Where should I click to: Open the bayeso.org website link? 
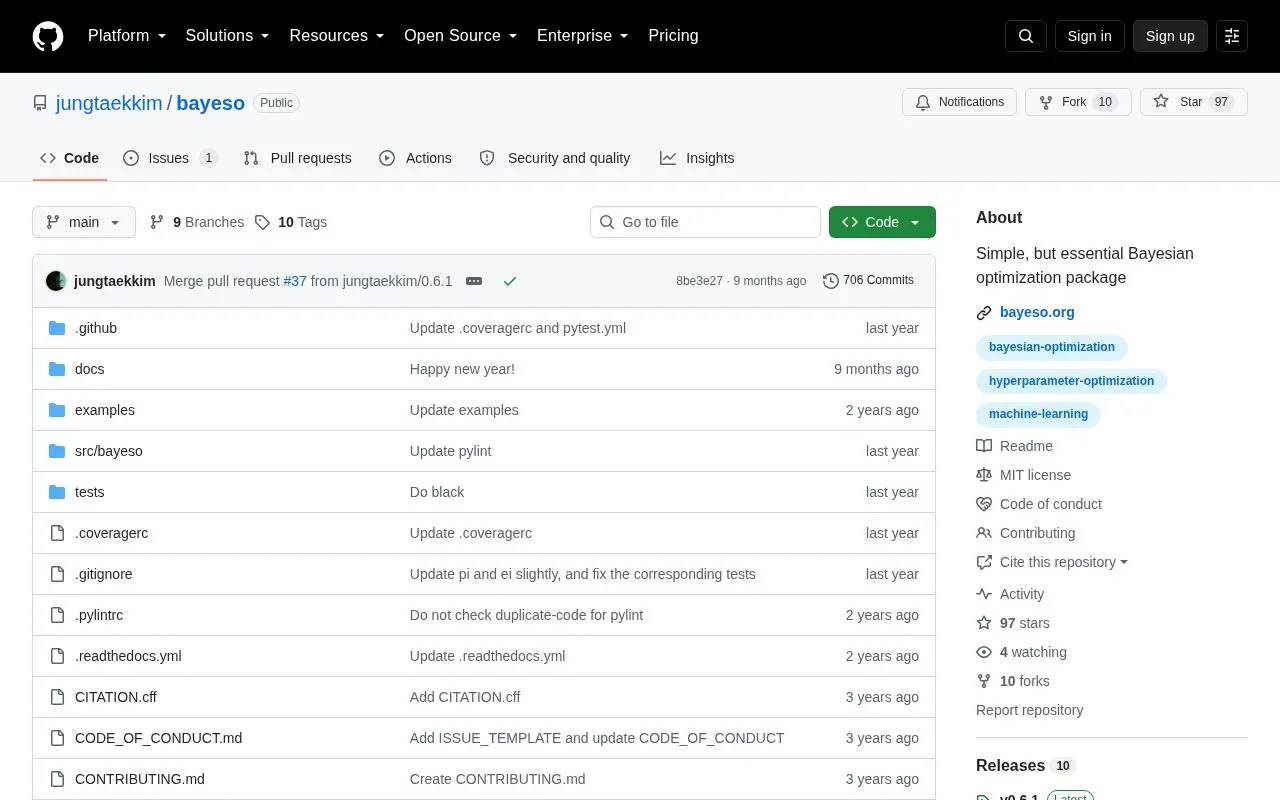coord(1037,312)
